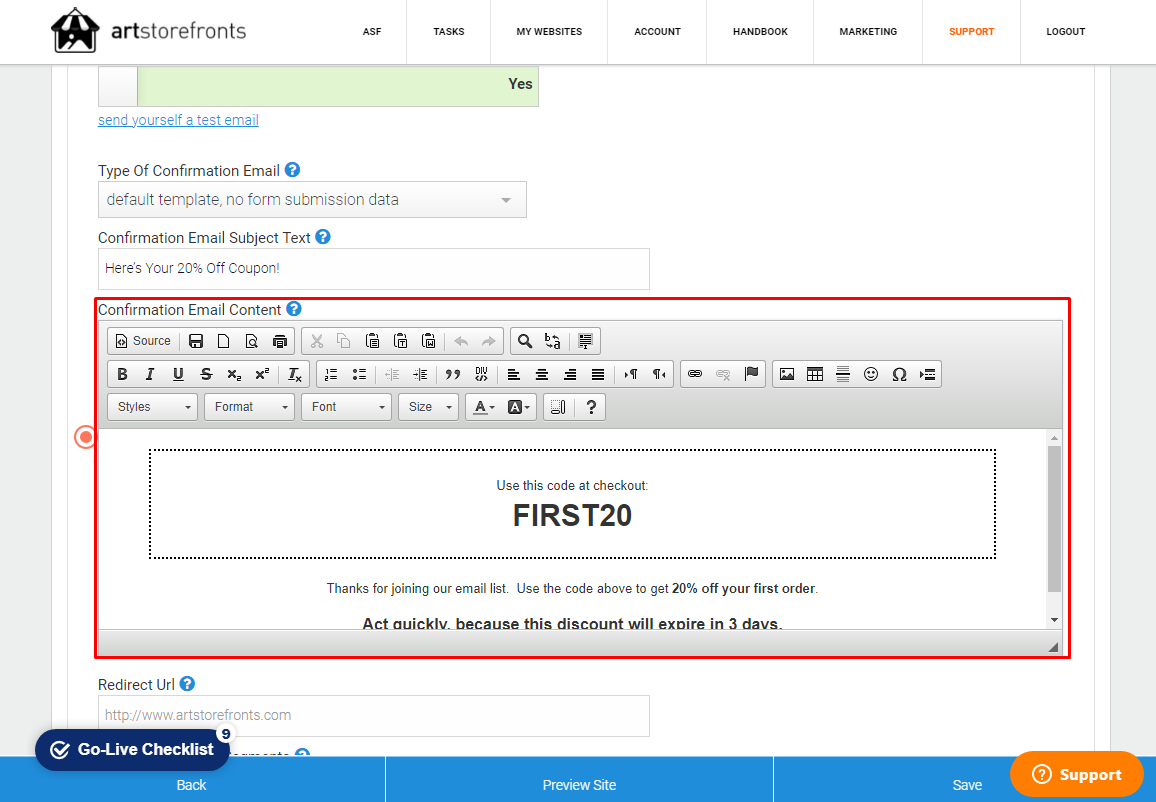Create a Div container
1156x802 pixels.
coord(481,374)
